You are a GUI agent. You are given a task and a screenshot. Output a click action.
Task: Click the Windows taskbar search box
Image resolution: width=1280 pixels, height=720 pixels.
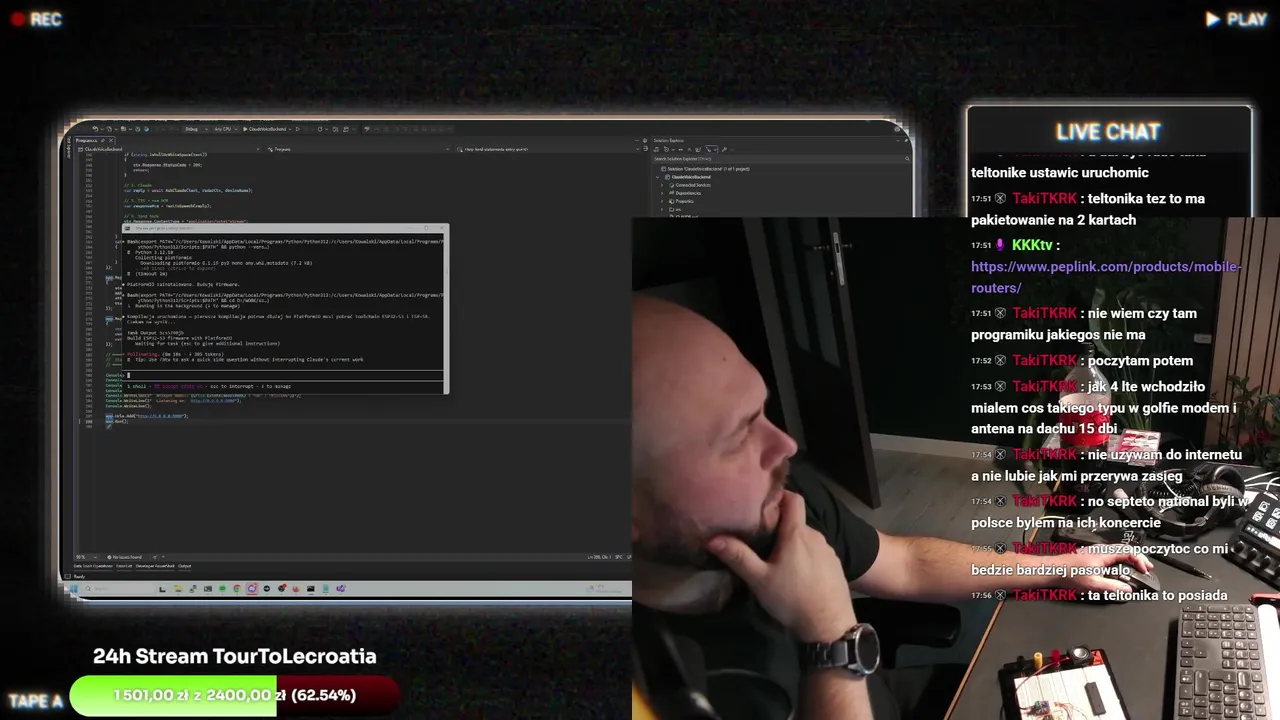click(118, 588)
